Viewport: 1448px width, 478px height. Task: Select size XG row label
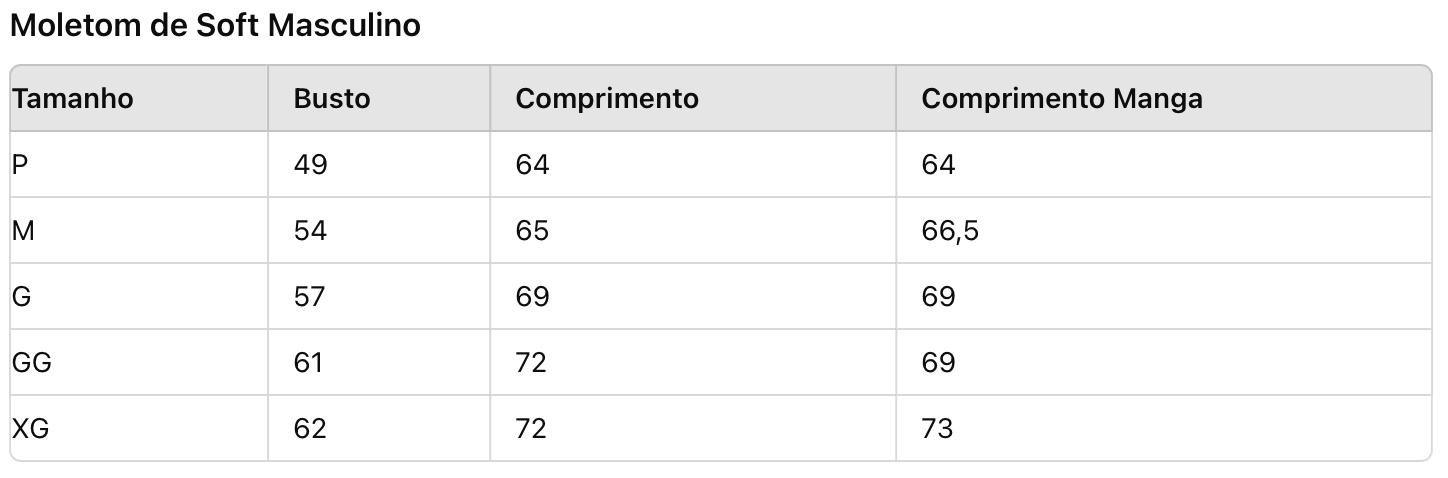(x=31, y=429)
